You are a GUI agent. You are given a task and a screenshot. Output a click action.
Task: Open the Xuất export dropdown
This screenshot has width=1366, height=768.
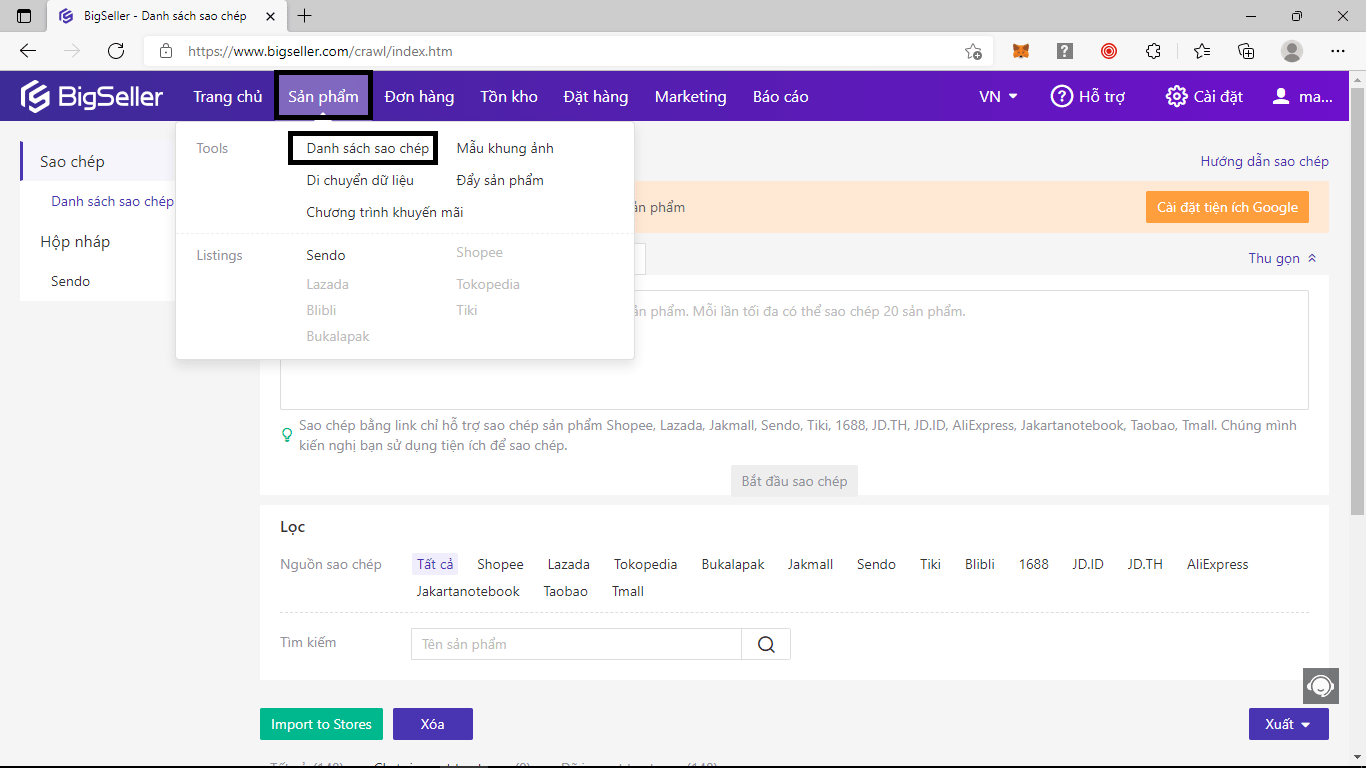pyautogui.click(x=1289, y=724)
